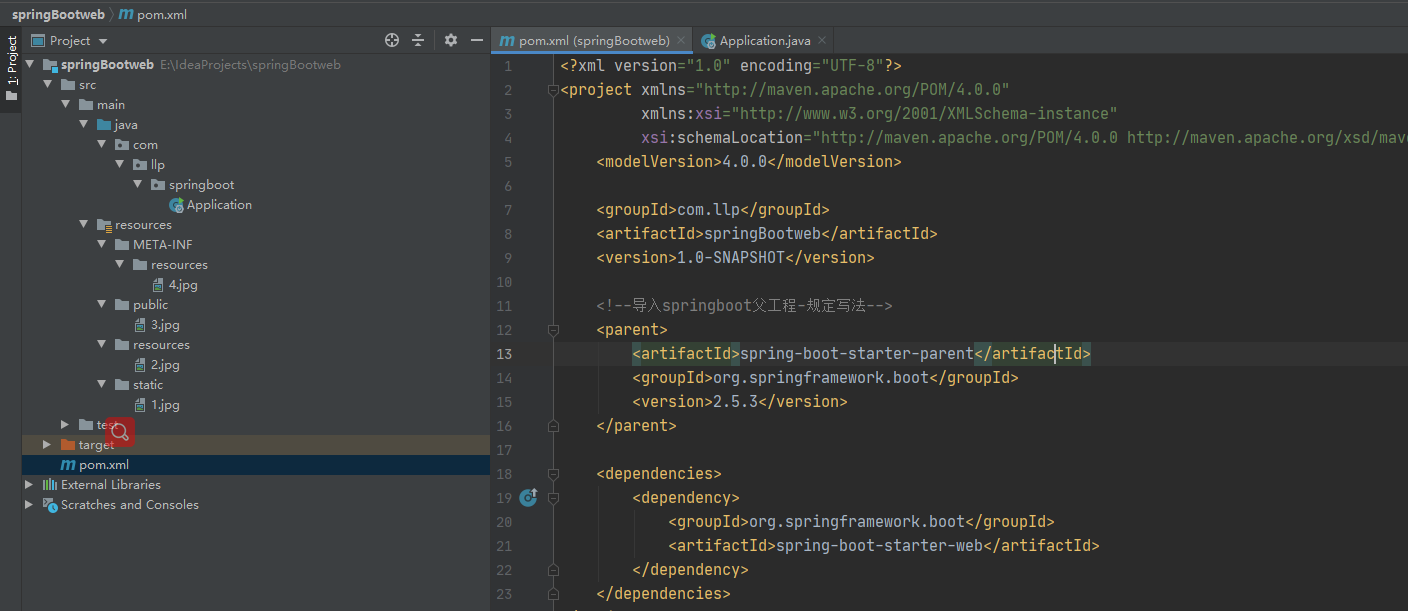
Task: Collapse the springBootweb root node
Action: (x=30, y=64)
